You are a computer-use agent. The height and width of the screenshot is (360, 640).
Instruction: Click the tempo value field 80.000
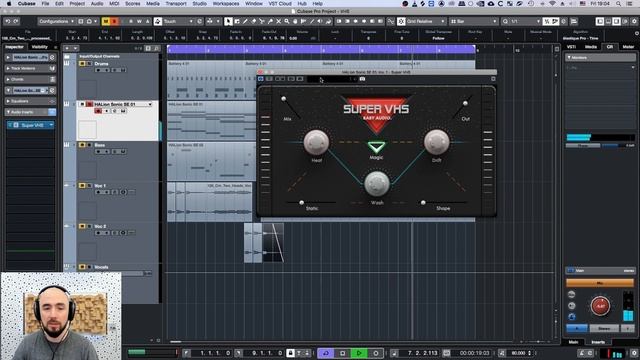click(518, 353)
